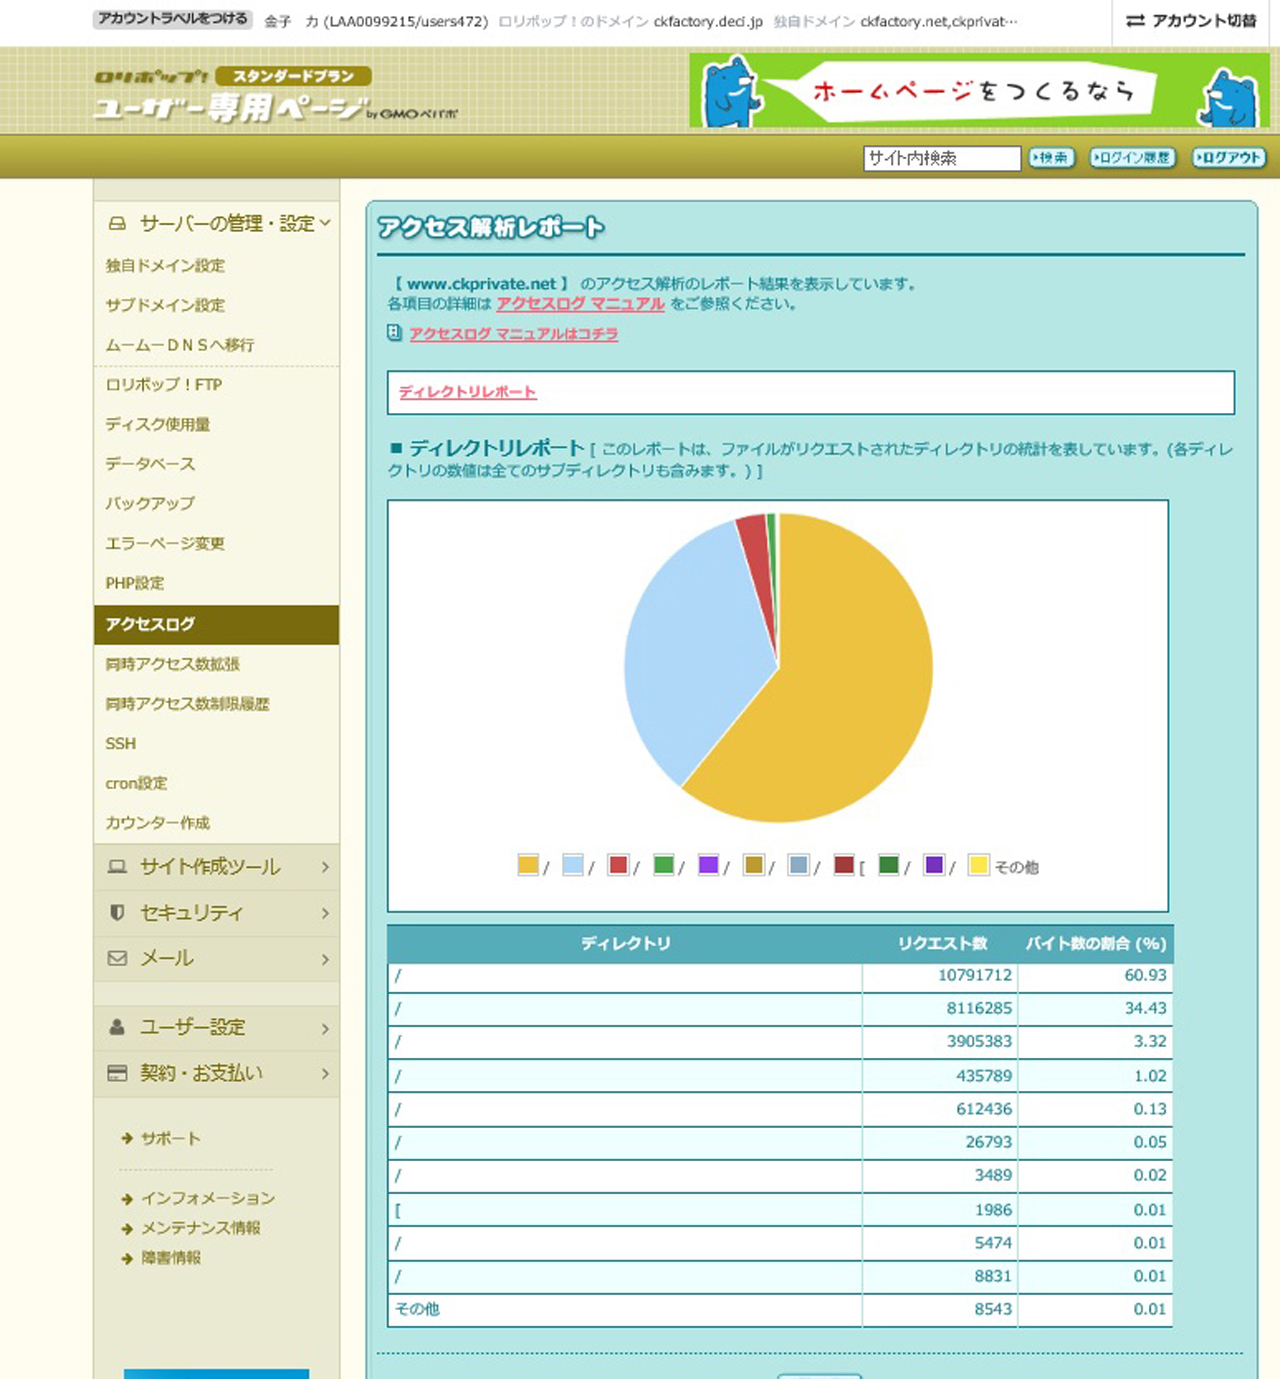This screenshot has width=1280, height=1379.
Task: Click the yellow legend color swatch
Action: pos(528,865)
